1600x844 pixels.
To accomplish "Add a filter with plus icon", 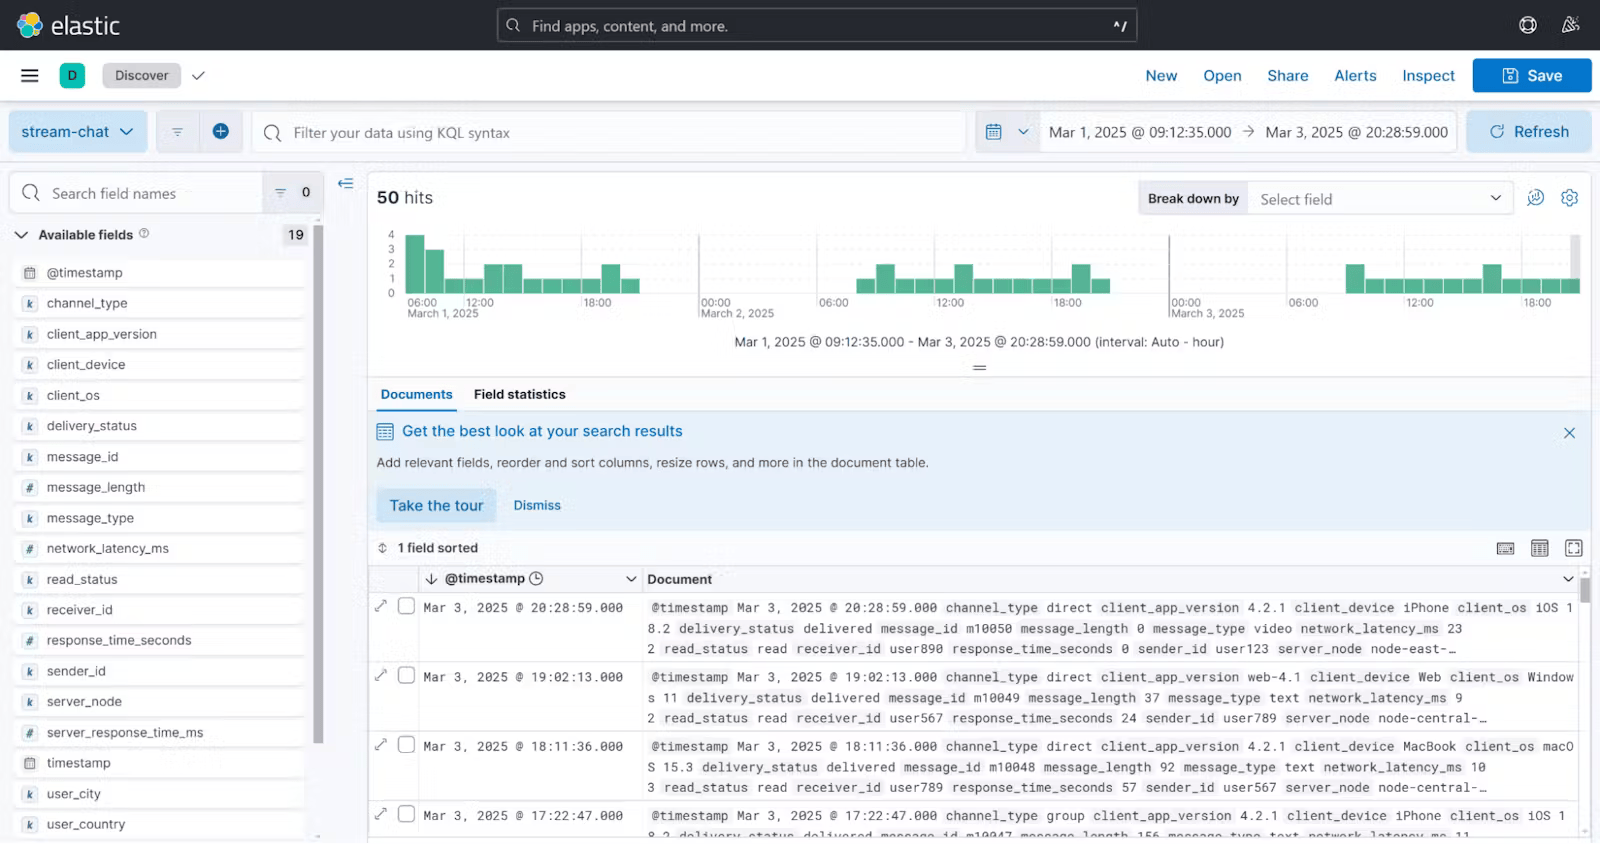I will tap(221, 131).
